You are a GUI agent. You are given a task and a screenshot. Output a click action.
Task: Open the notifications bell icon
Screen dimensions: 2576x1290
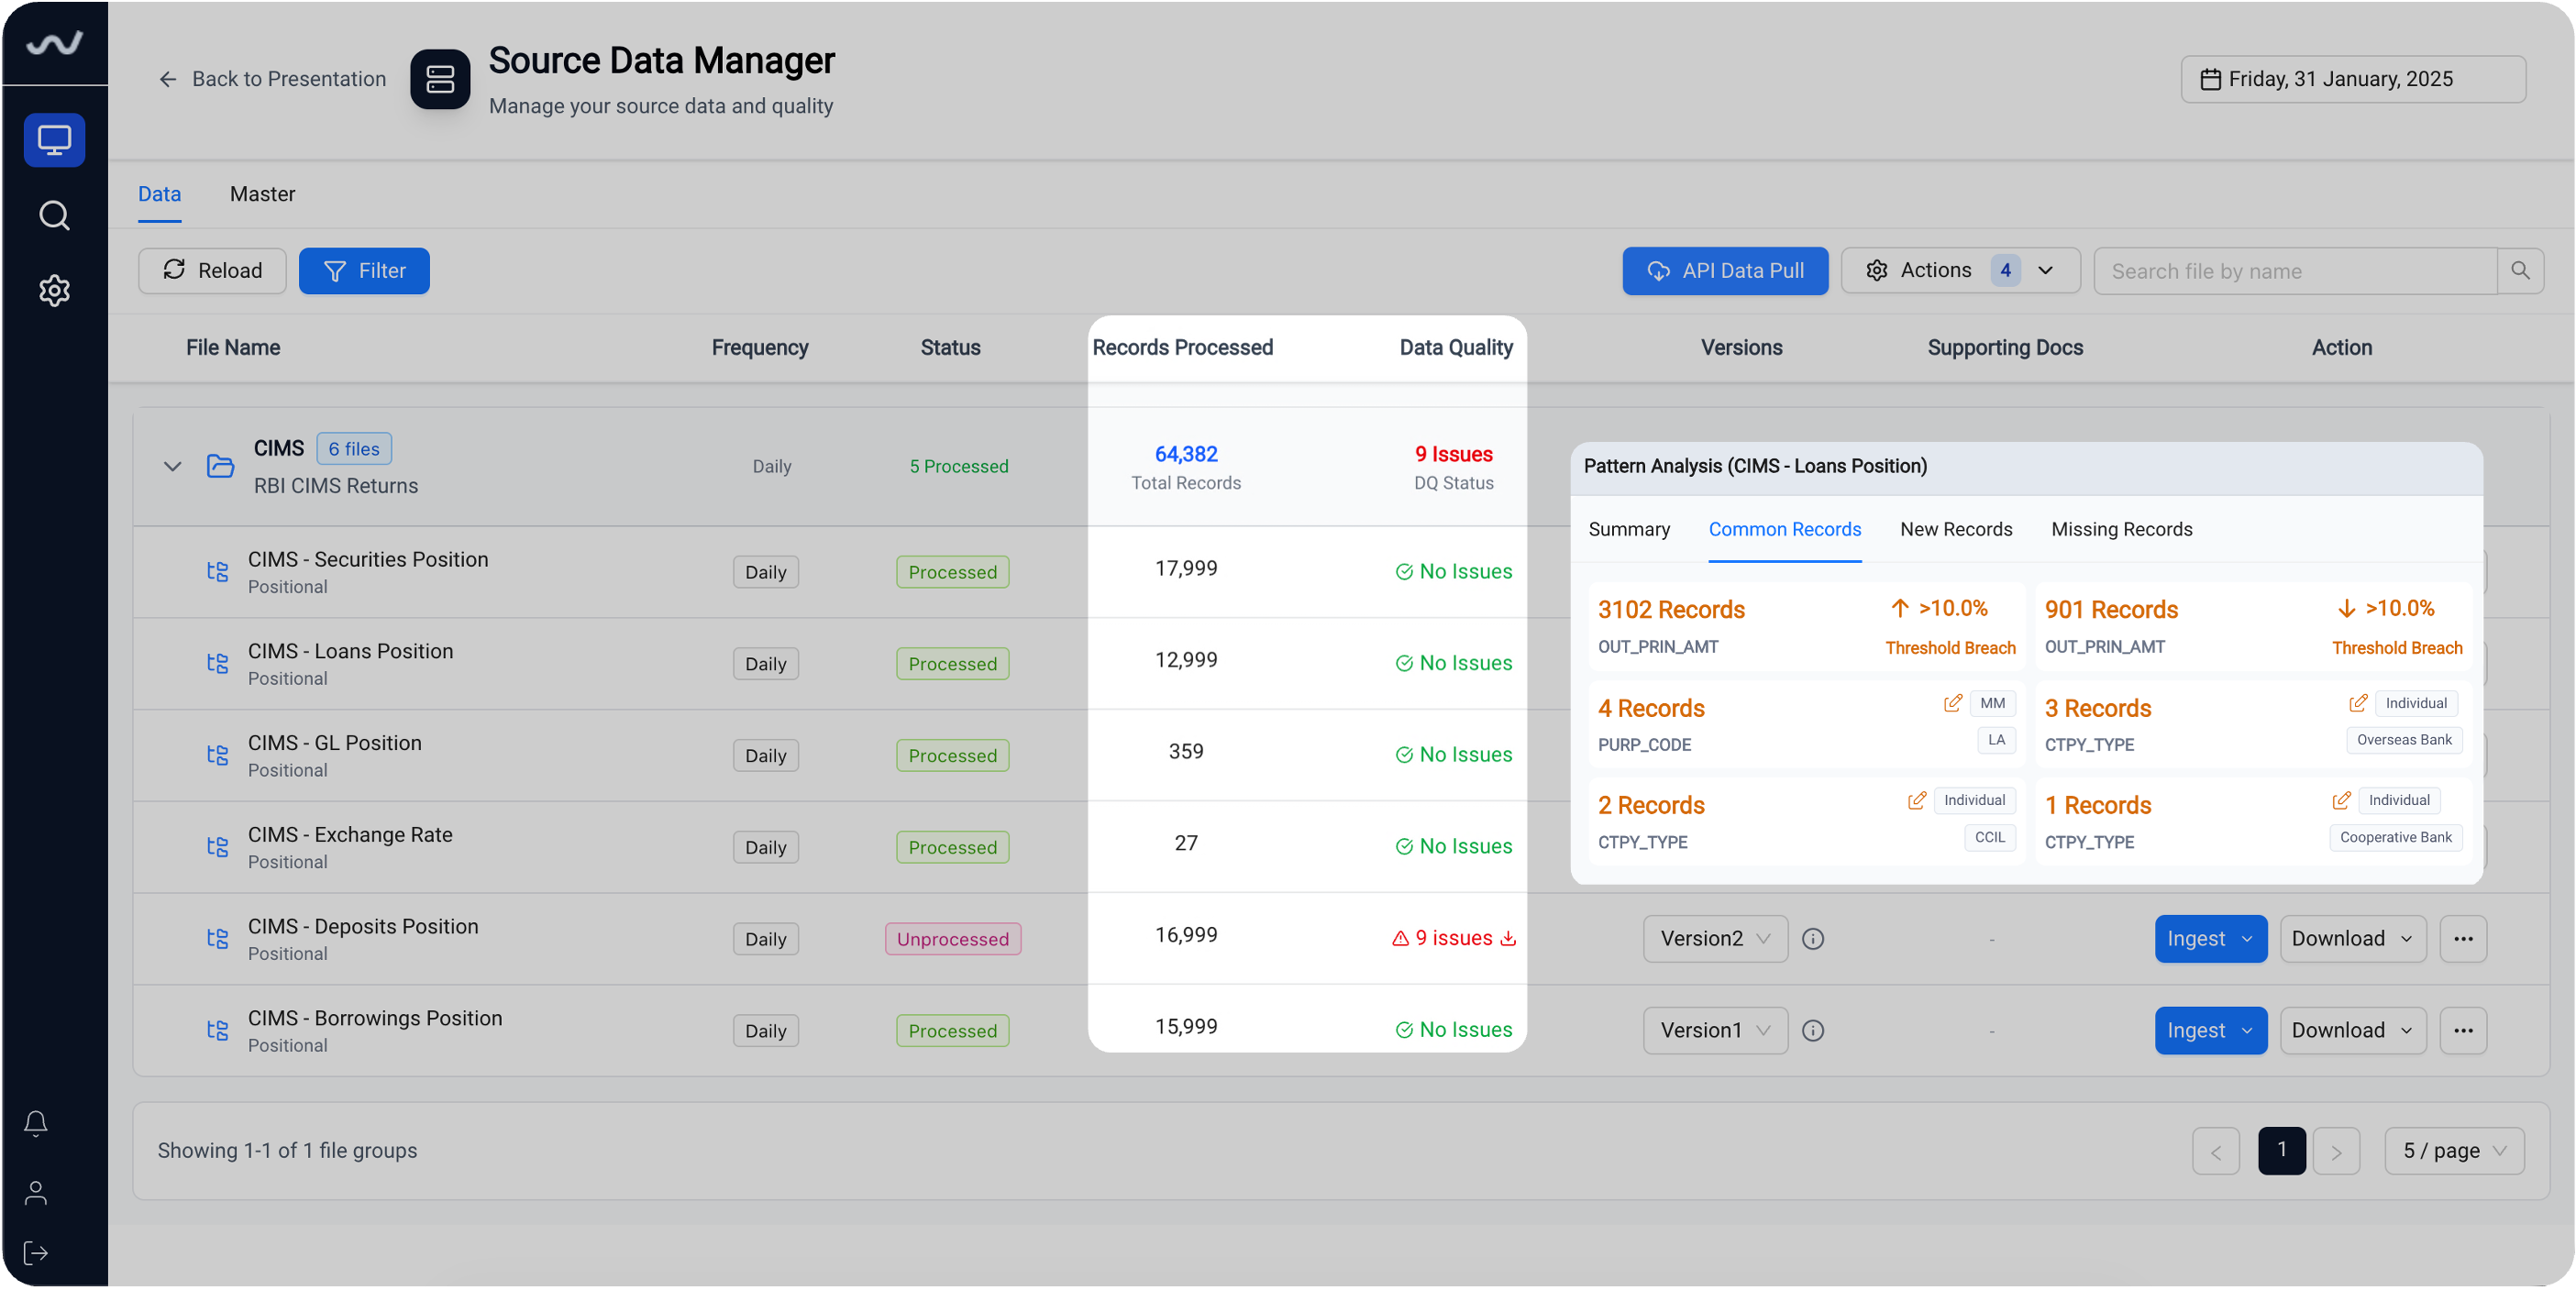tap(36, 1124)
